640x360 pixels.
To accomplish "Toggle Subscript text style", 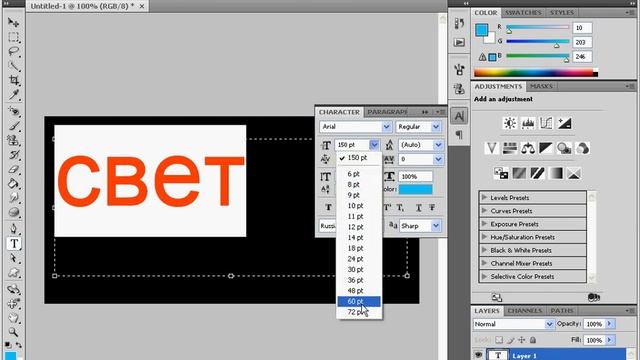I will 400,207.
